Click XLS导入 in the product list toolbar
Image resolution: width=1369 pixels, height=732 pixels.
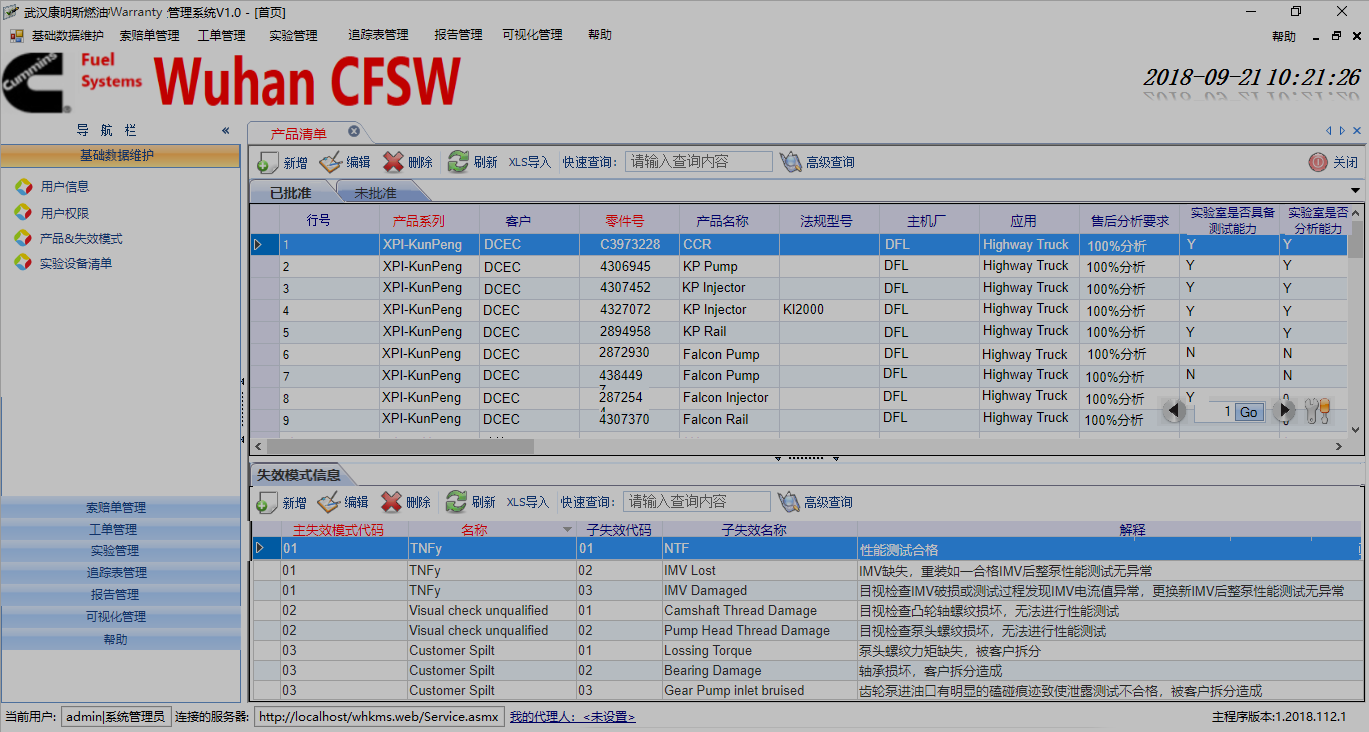point(530,162)
